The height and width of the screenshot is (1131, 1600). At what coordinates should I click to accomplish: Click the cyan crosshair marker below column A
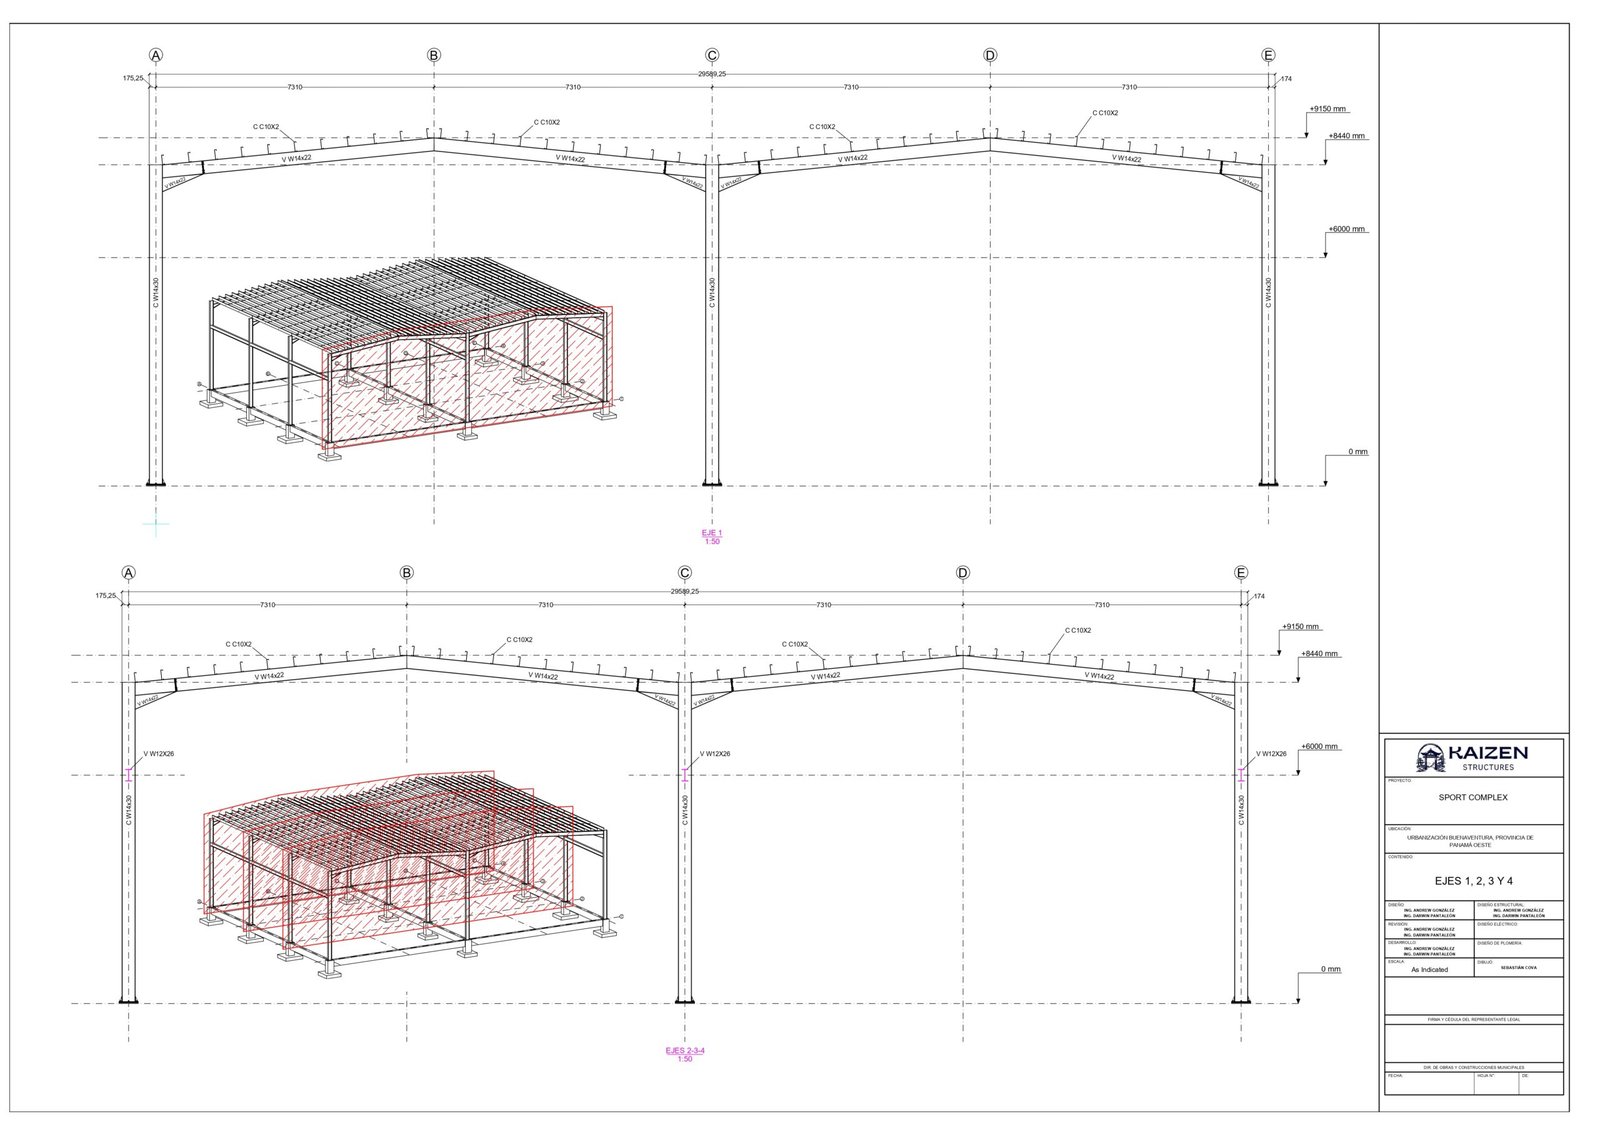[x=154, y=522]
